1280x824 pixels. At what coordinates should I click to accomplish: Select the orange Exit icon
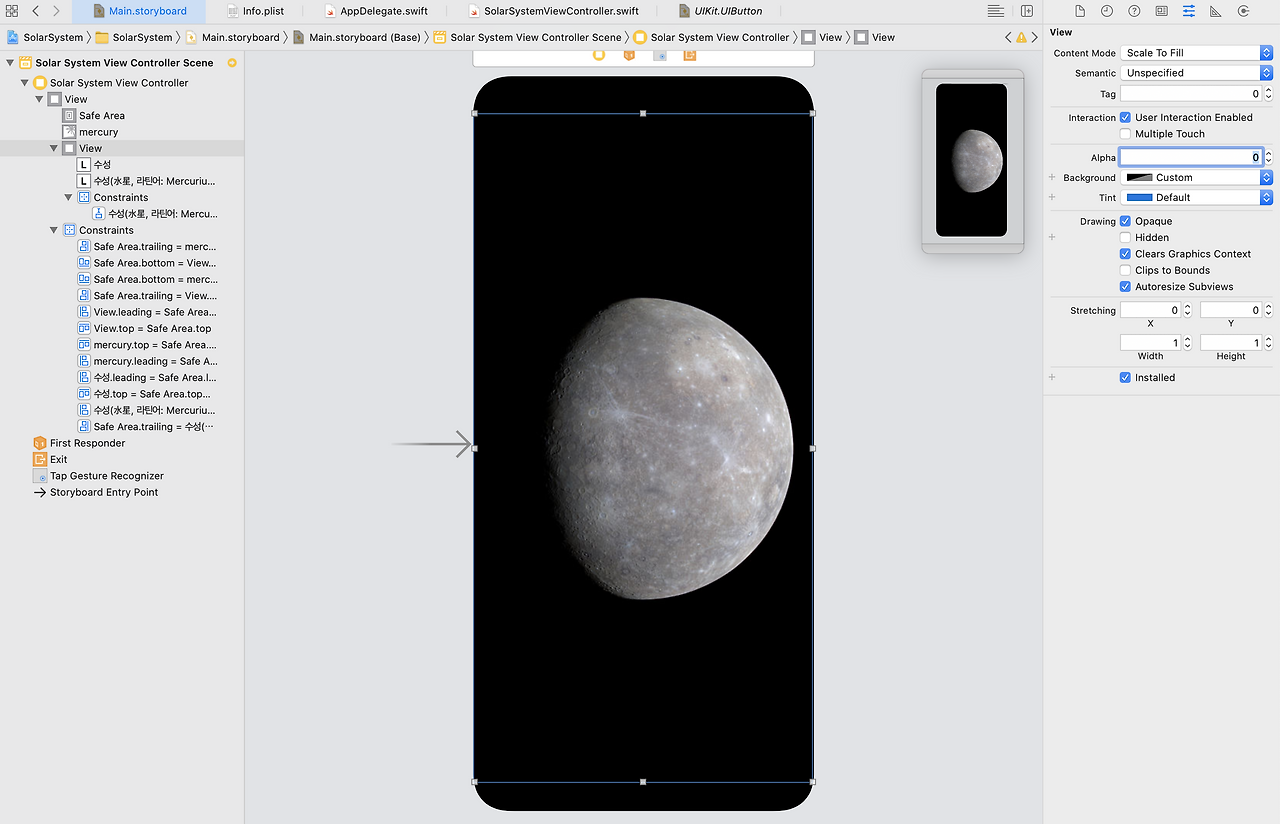40,459
